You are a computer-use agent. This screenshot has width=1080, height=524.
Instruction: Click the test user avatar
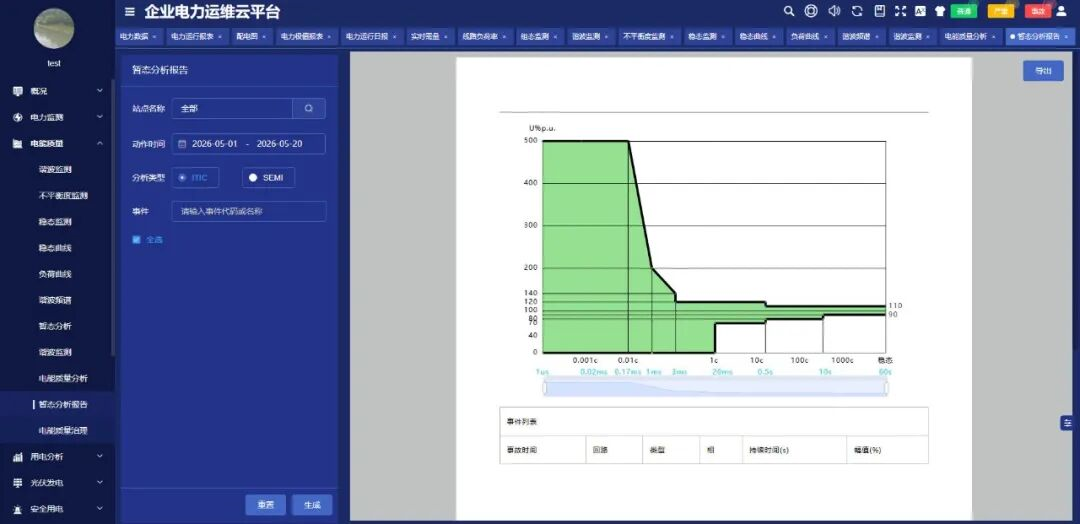(x=54, y=28)
